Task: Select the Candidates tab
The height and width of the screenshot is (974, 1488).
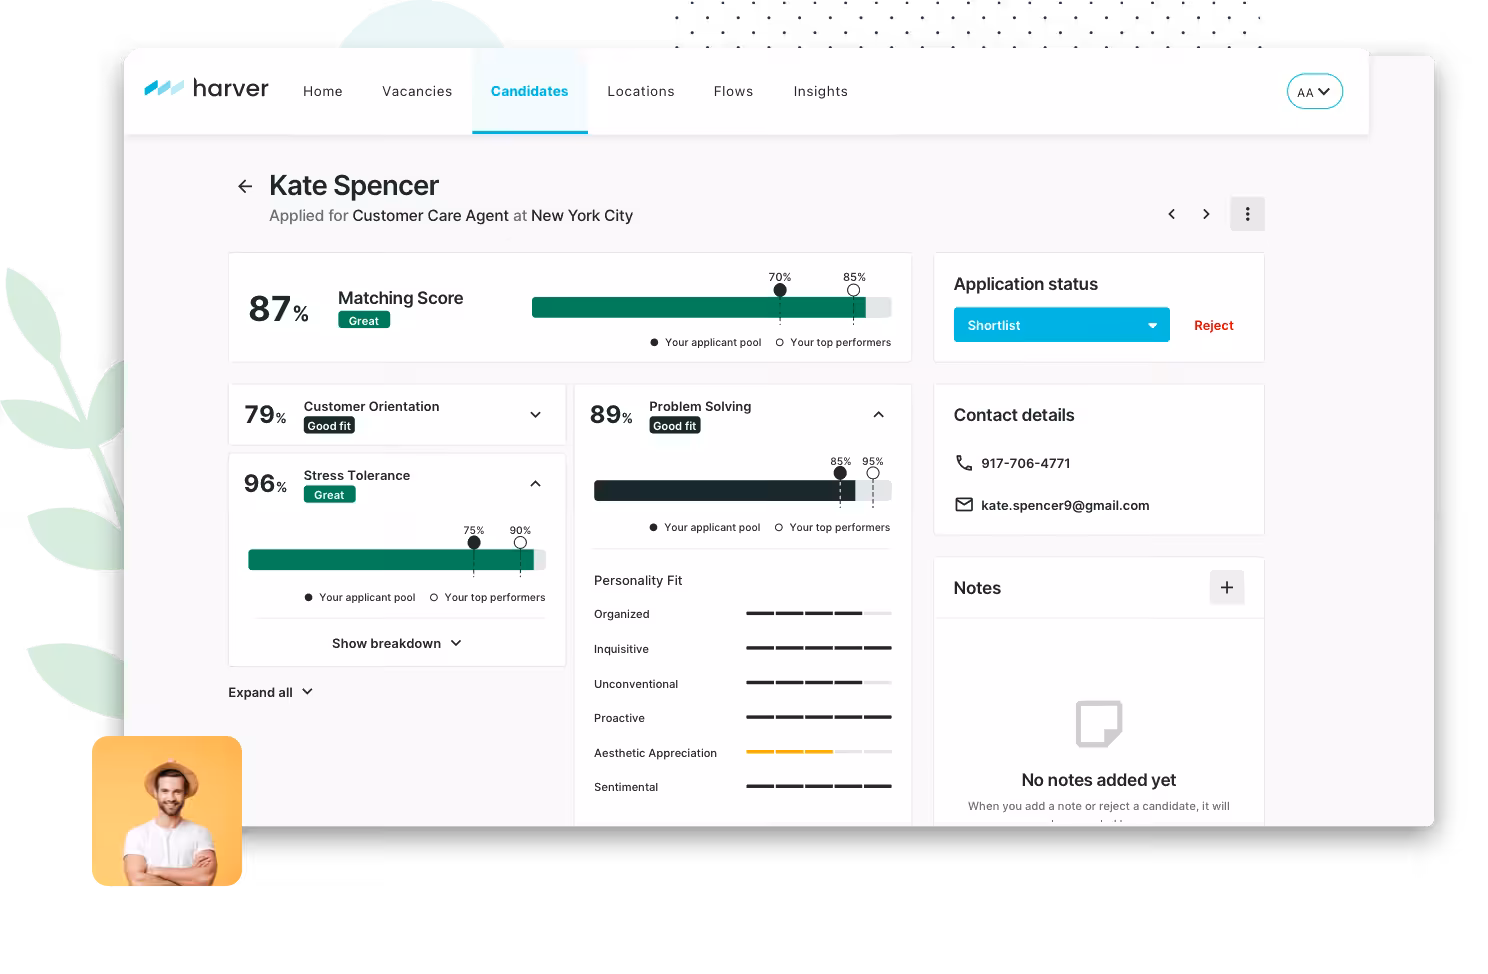Action: (529, 91)
